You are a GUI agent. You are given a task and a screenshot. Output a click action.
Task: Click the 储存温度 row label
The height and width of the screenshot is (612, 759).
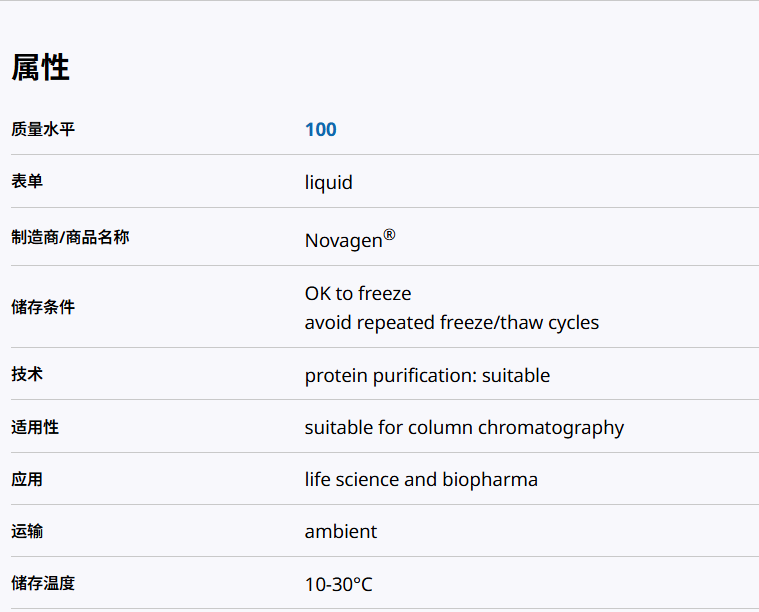pos(43,583)
